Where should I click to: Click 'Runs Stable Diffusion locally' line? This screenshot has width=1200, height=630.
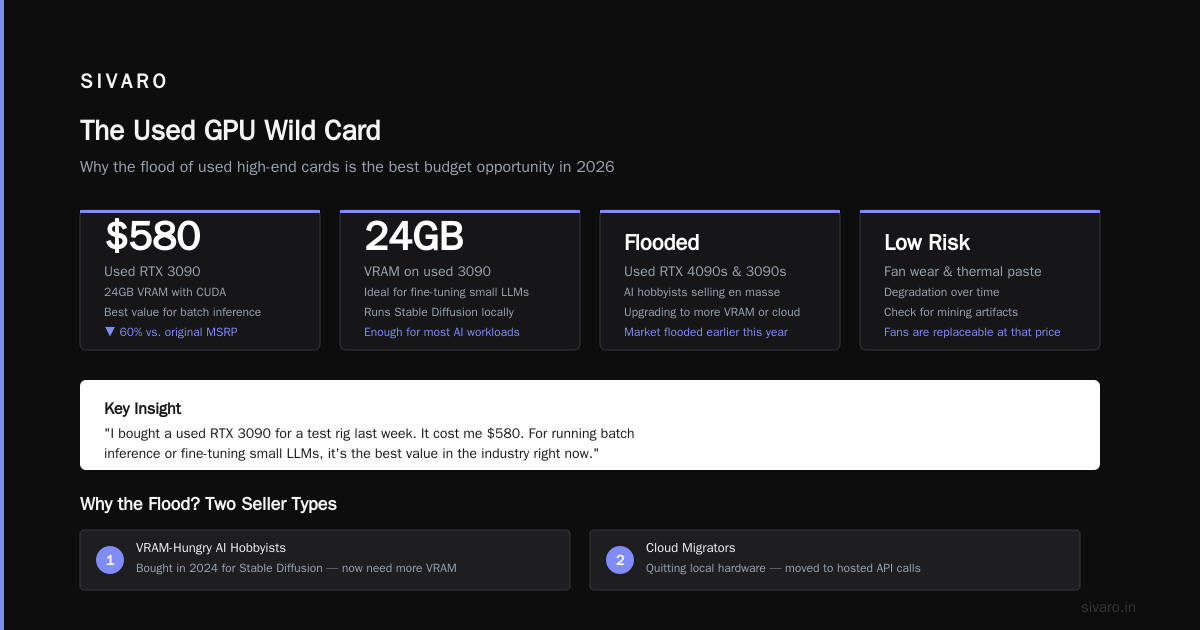[439, 312]
